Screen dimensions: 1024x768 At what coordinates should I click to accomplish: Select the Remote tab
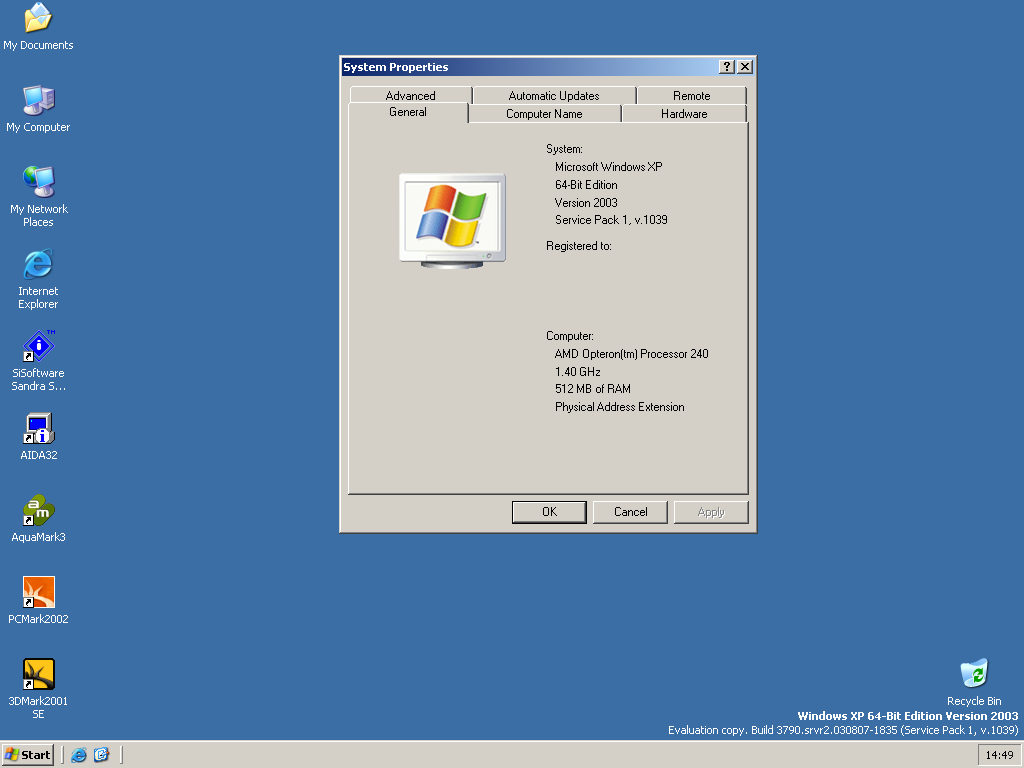tap(691, 95)
